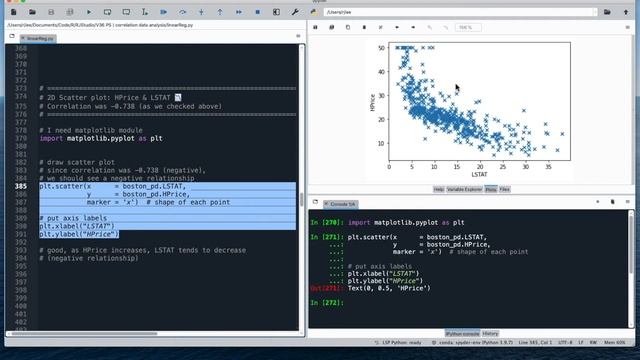Start debugging the file

point(164,12)
